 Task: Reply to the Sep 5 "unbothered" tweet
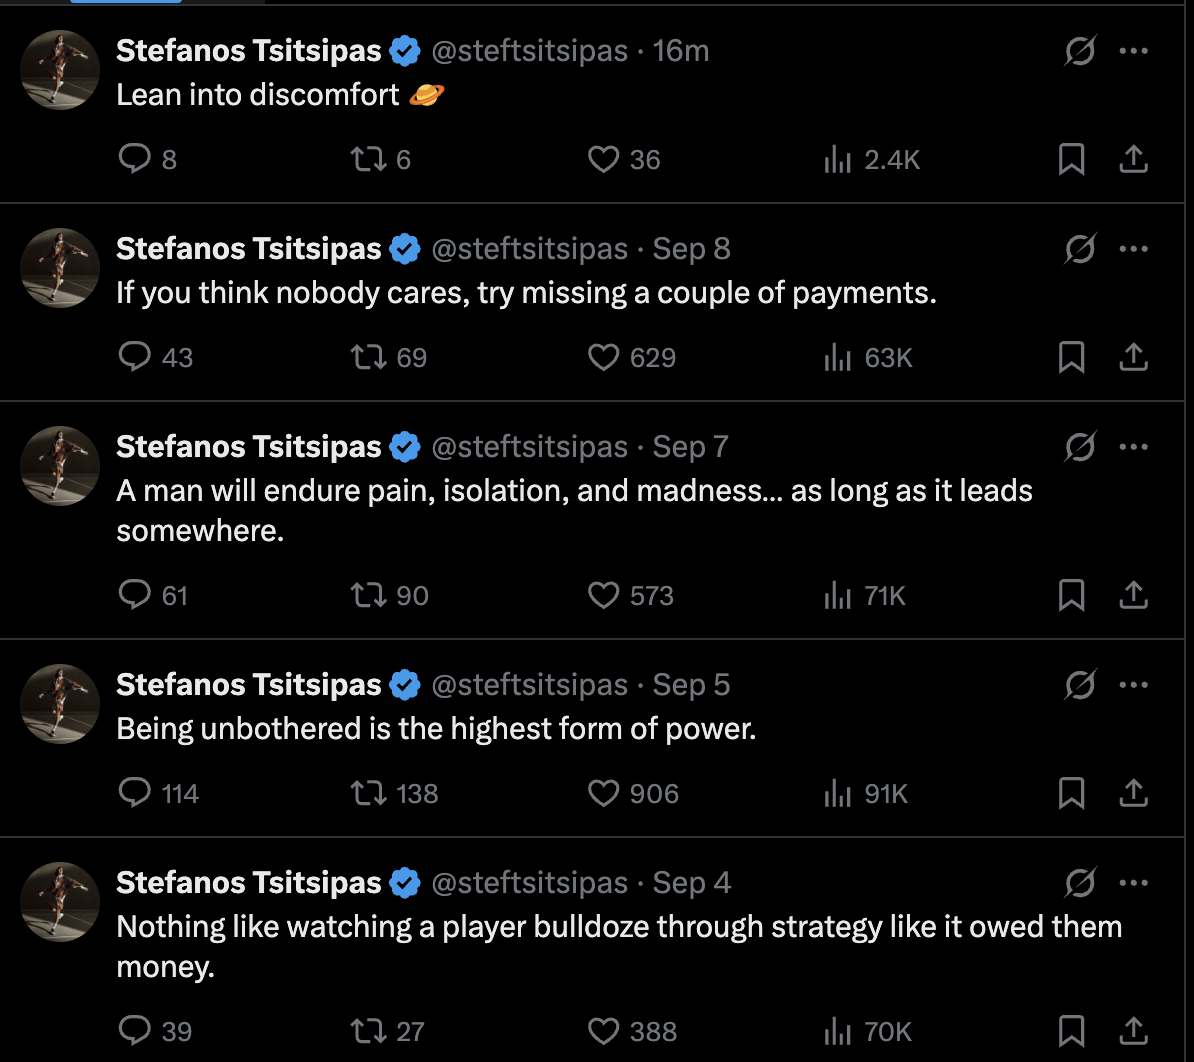[134, 794]
